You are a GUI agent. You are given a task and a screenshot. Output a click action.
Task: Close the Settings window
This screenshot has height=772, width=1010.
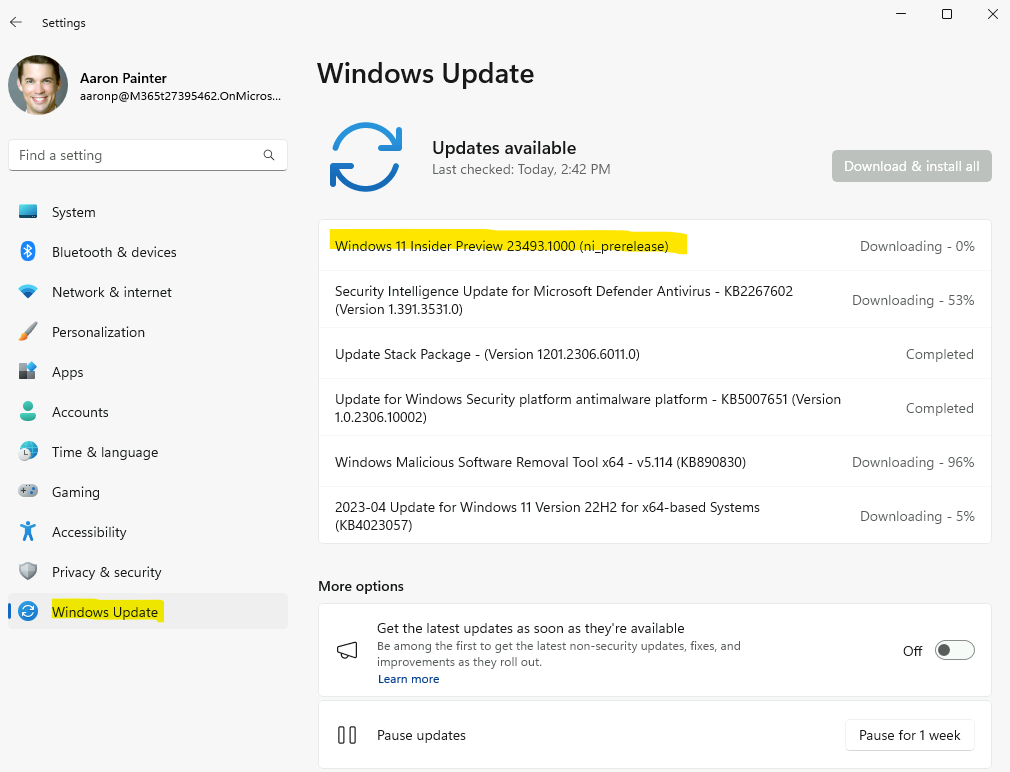pos(993,14)
